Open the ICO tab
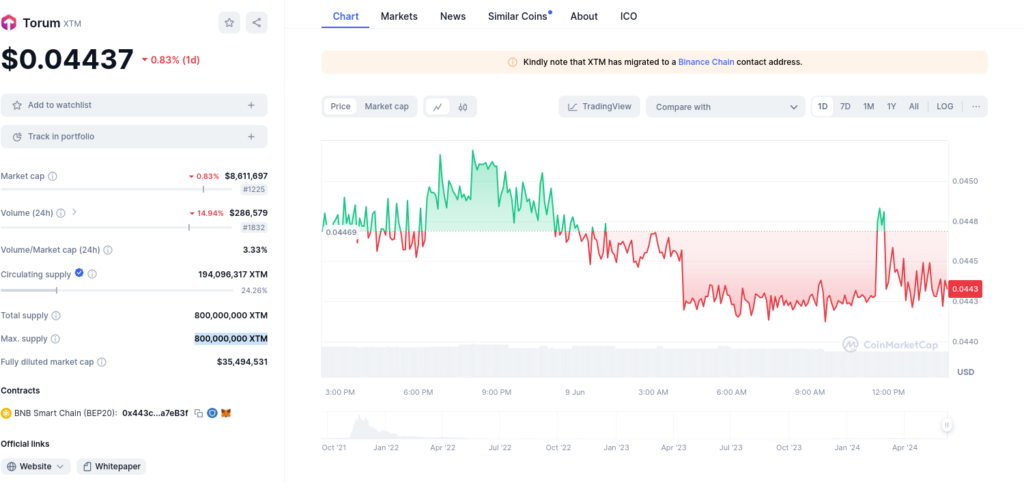The height and width of the screenshot is (483, 1024). coord(629,16)
